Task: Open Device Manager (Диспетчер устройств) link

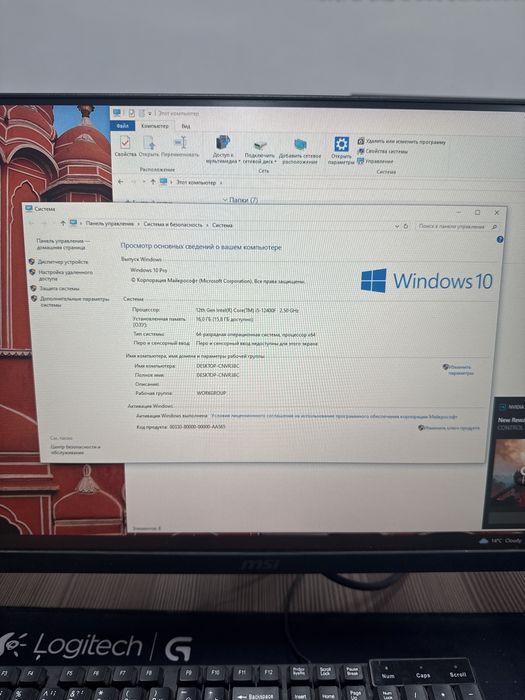Action: (62, 262)
